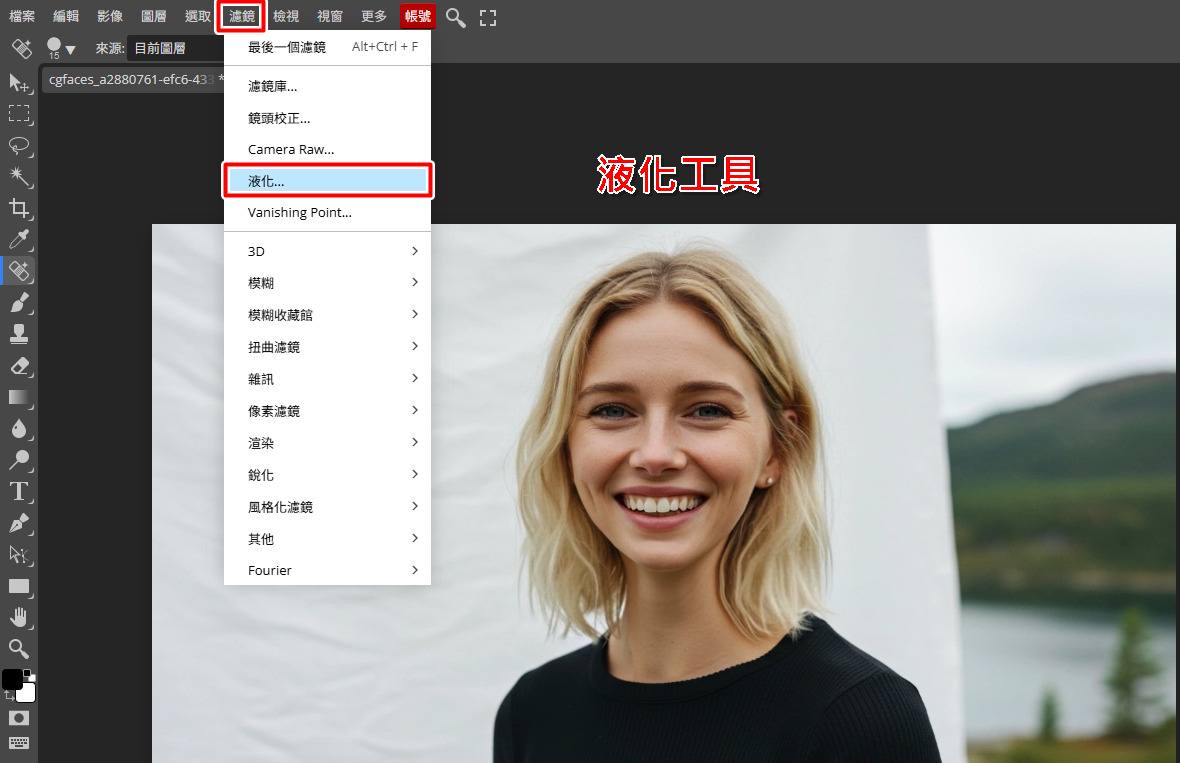The height and width of the screenshot is (763, 1180).
Task: Select the Magic Wand tool
Action: [x=18, y=177]
